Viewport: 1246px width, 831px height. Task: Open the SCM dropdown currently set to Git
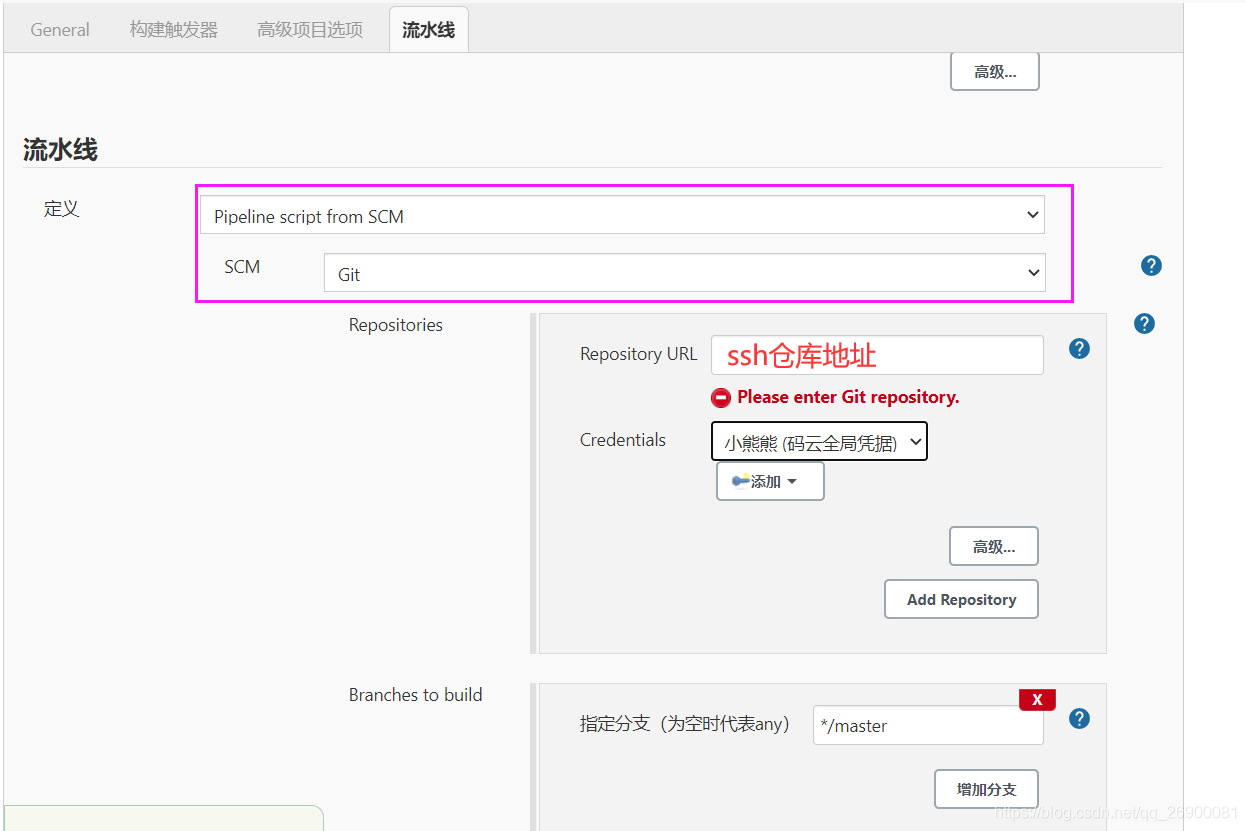(684, 272)
